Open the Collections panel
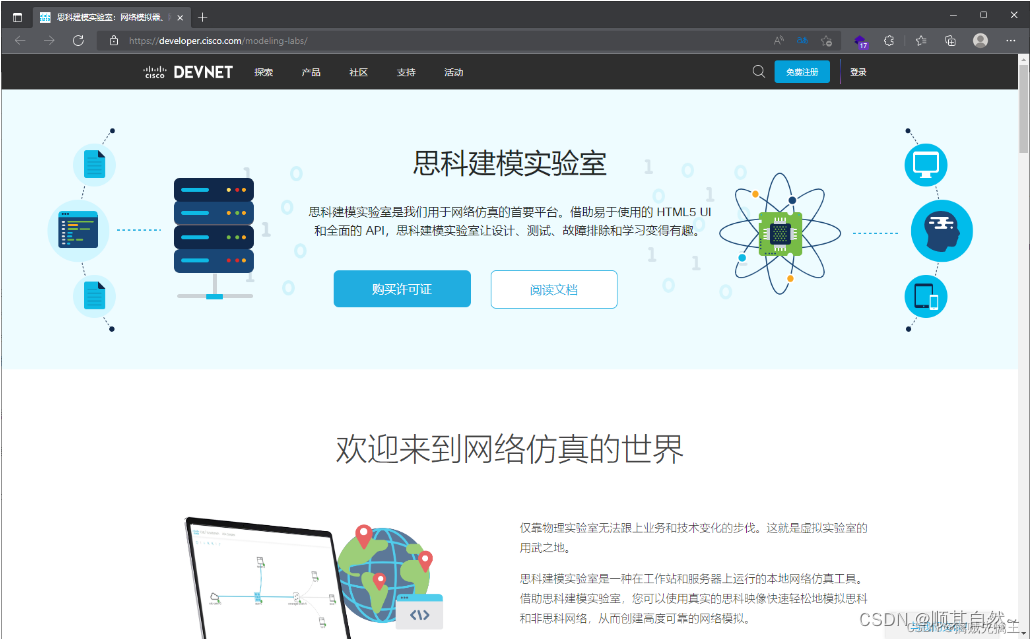This screenshot has width=1032, height=639. 950,41
